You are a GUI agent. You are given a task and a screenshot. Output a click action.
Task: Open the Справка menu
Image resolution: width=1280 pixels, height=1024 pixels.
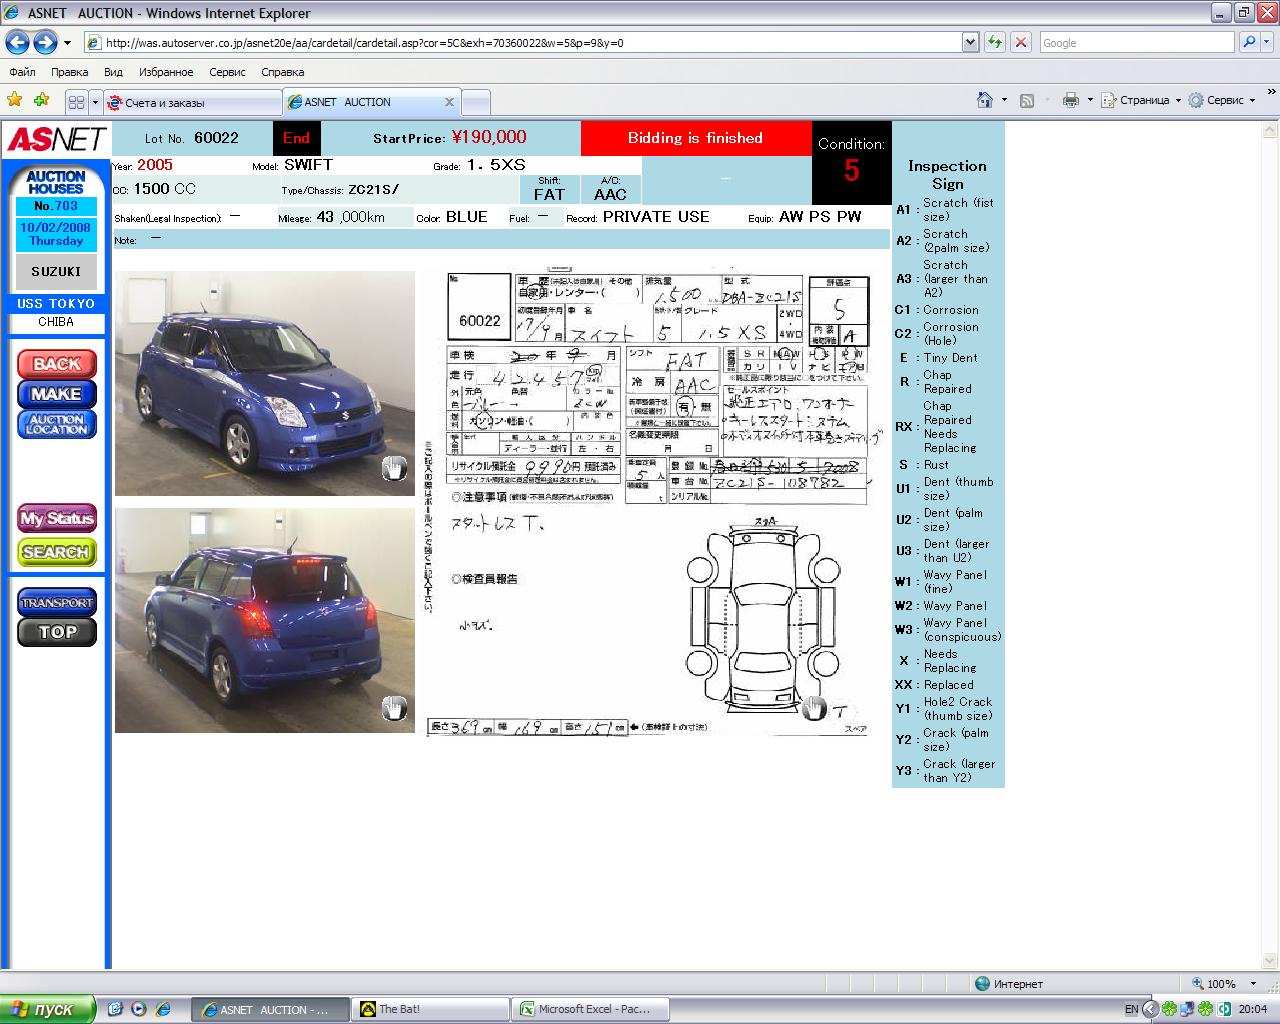point(282,72)
